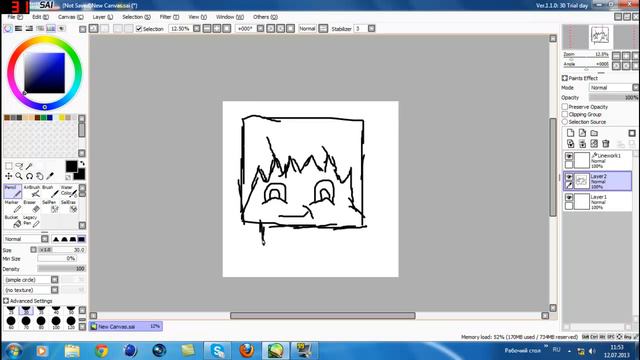This screenshot has height=360, width=640.
Task: Hide the Linework1 layer
Action: [x=569, y=156]
